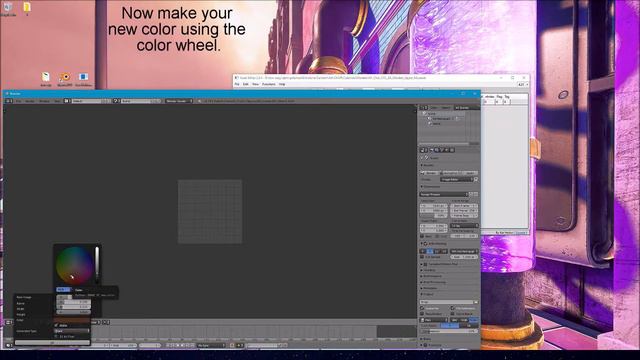Click the timeline auto-keying record button

pyautogui.click(x=232, y=345)
